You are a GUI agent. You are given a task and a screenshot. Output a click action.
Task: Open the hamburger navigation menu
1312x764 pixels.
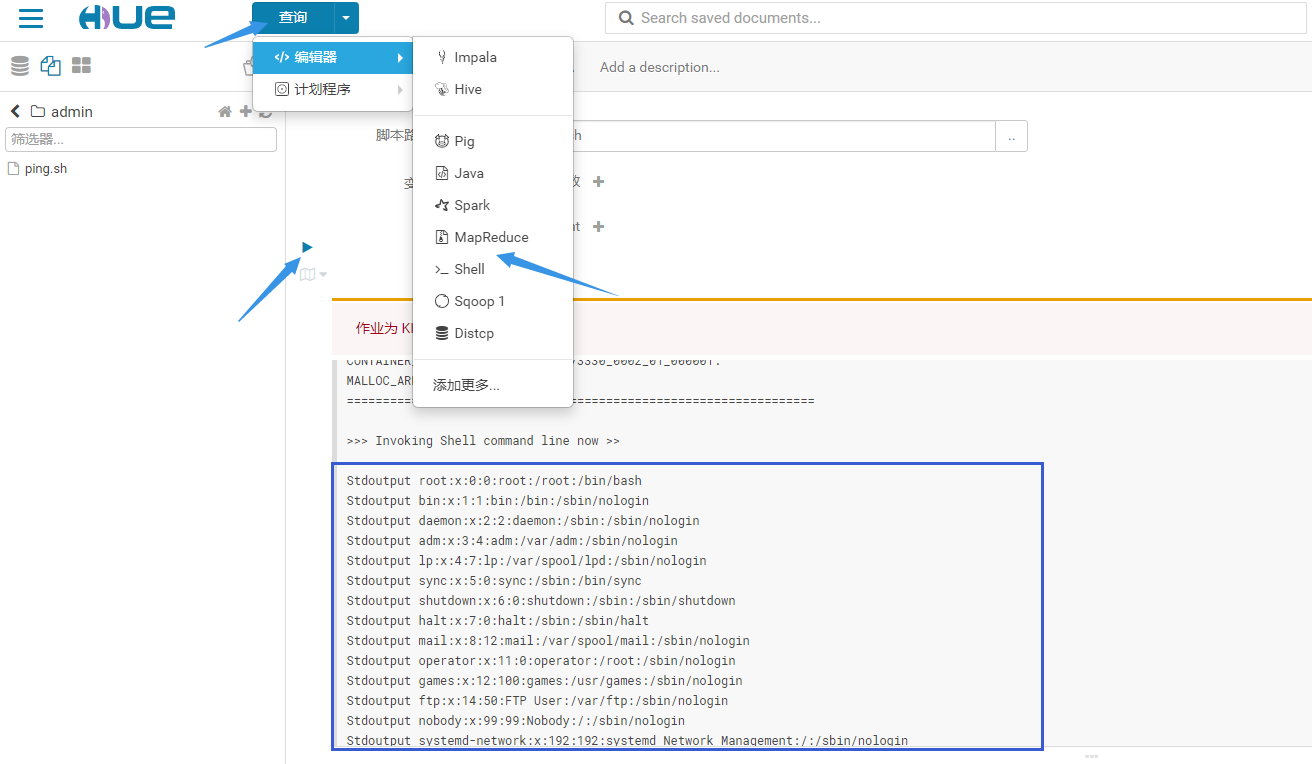(31, 18)
